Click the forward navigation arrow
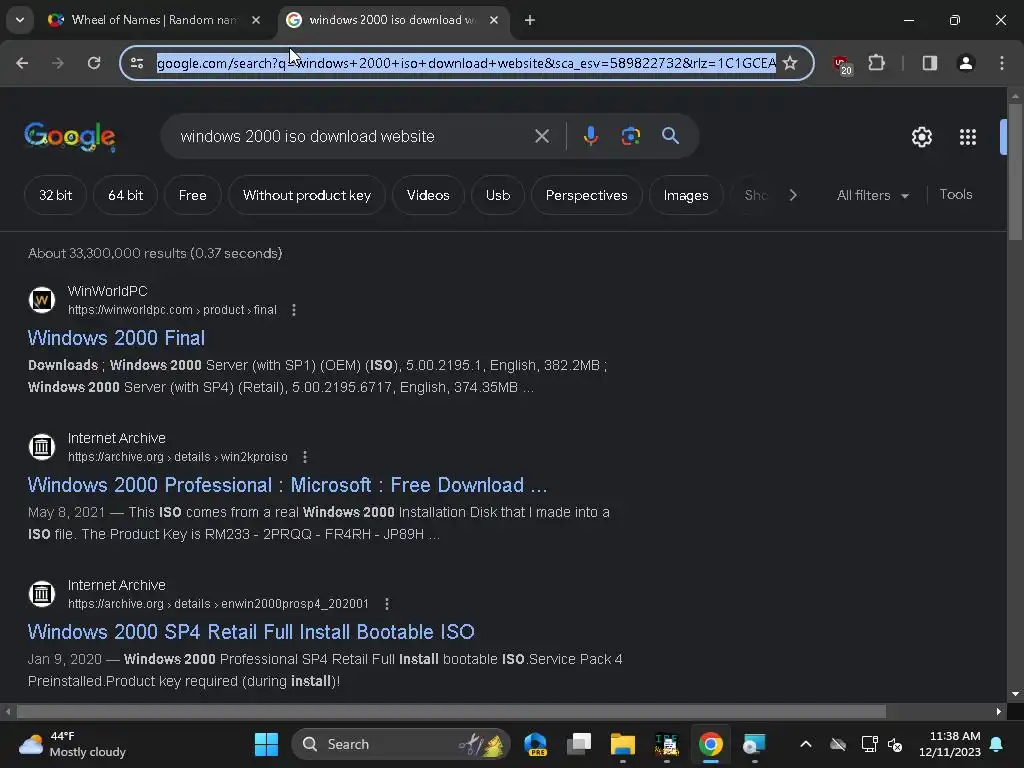 point(58,63)
